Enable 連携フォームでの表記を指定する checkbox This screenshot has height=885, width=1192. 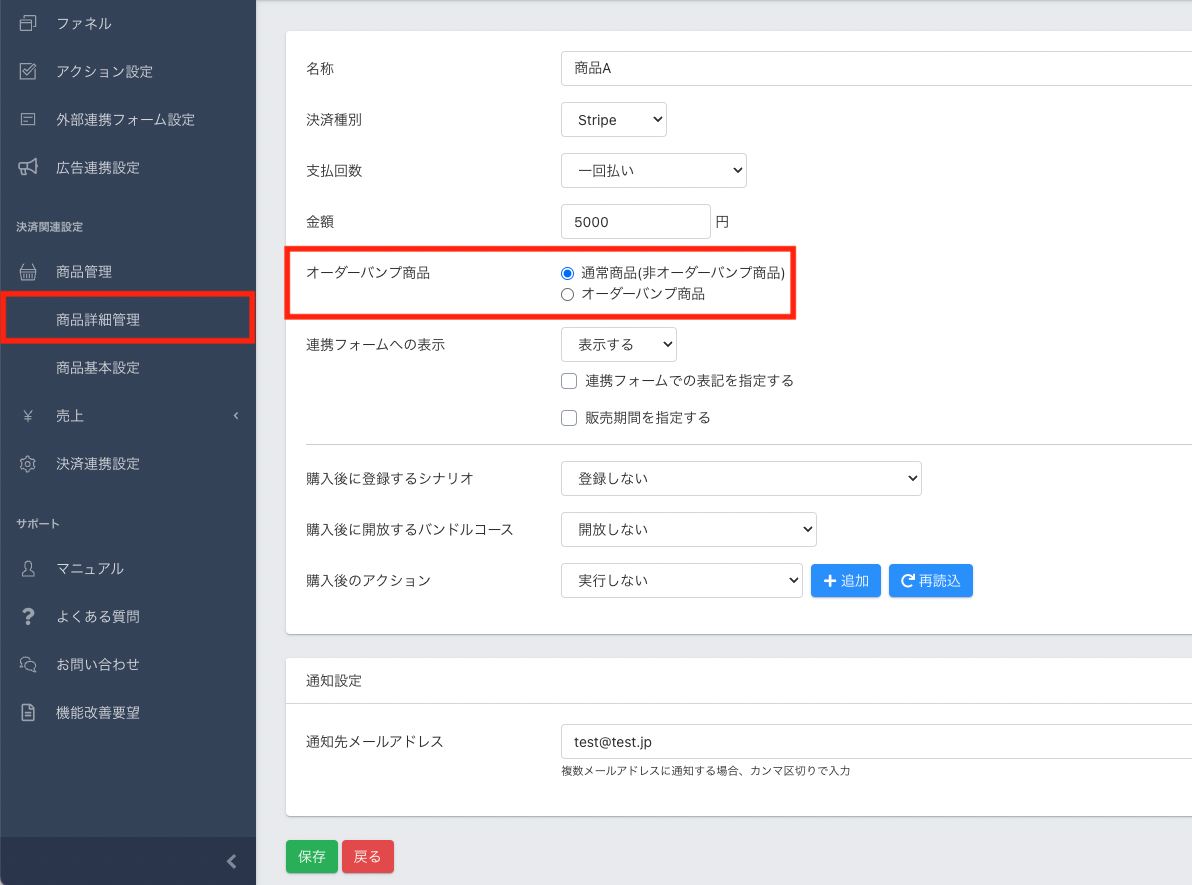tap(569, 381)
